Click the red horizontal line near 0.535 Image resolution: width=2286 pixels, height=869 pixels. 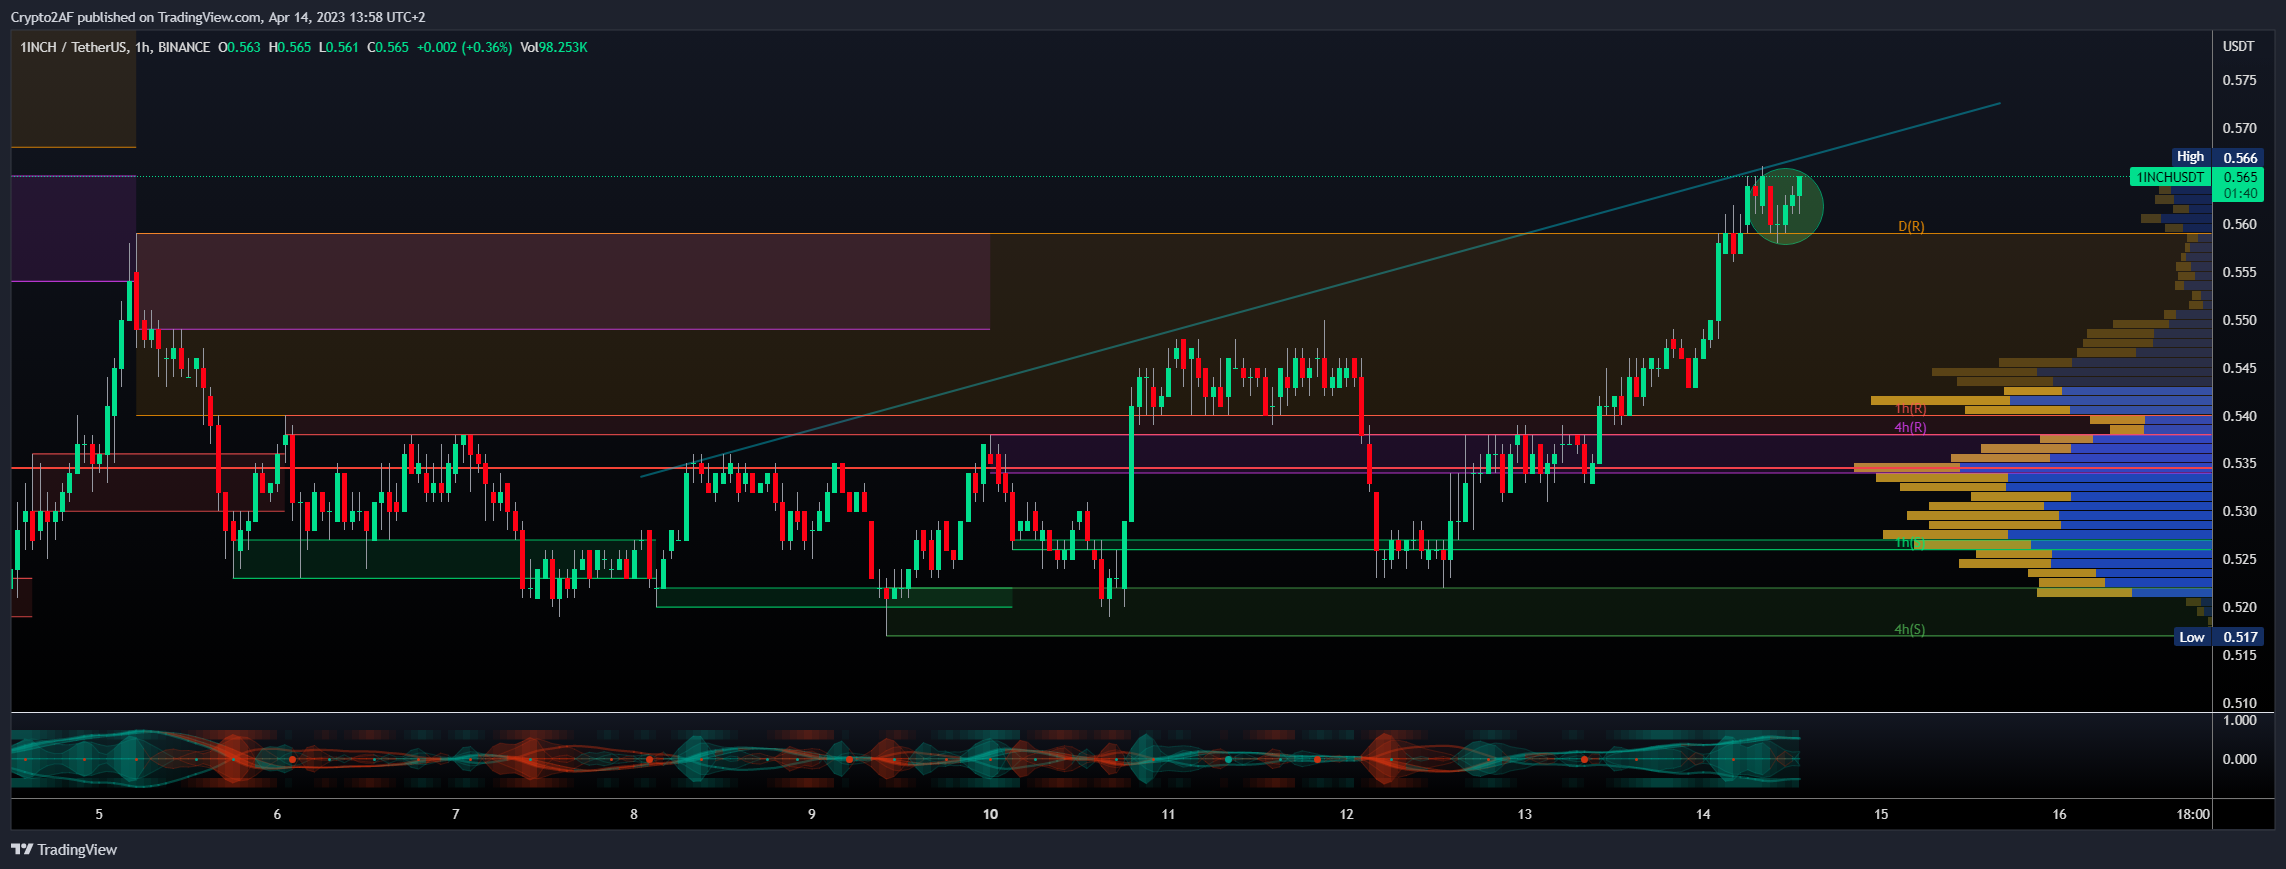pos(1110,468)
